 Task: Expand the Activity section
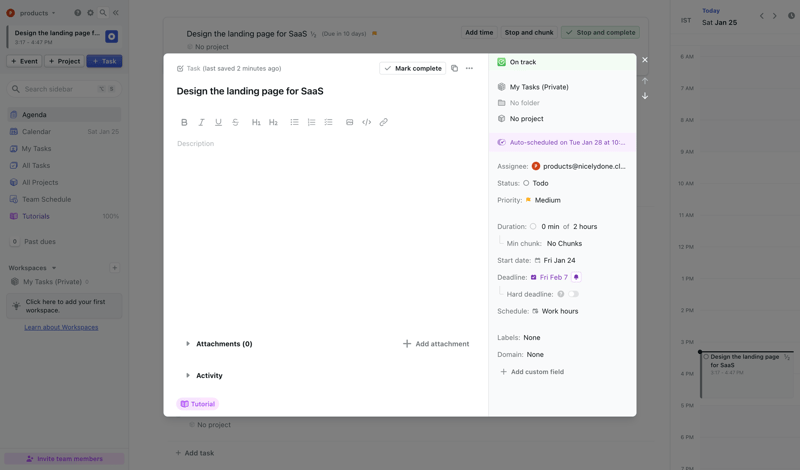tap(188, 376)
